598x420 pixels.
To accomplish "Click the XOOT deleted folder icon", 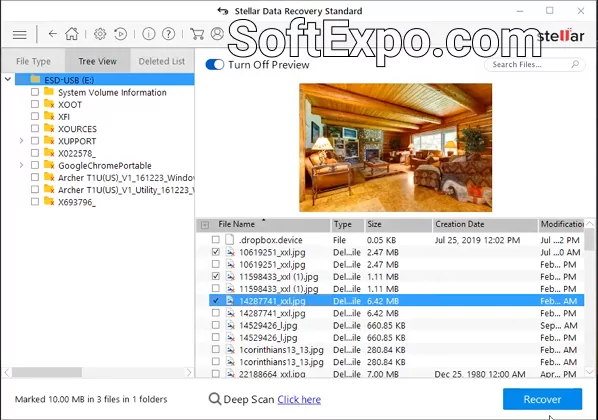I will [x=49, y=104].
